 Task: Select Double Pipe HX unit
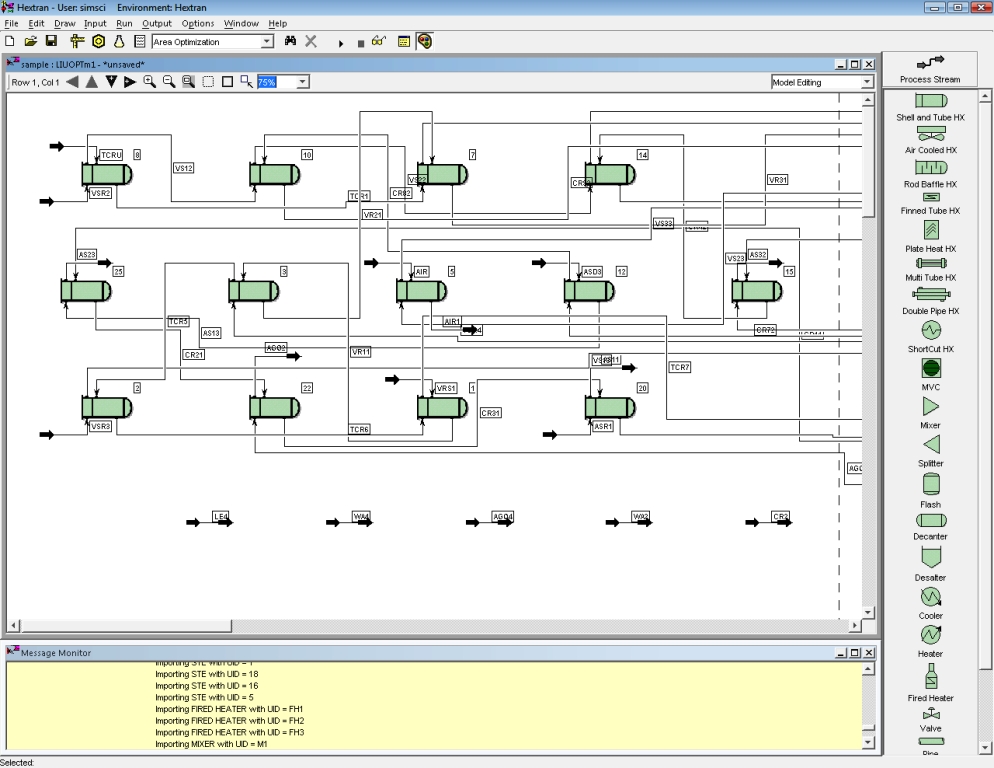pyautogui.click(x=931, y=294)
